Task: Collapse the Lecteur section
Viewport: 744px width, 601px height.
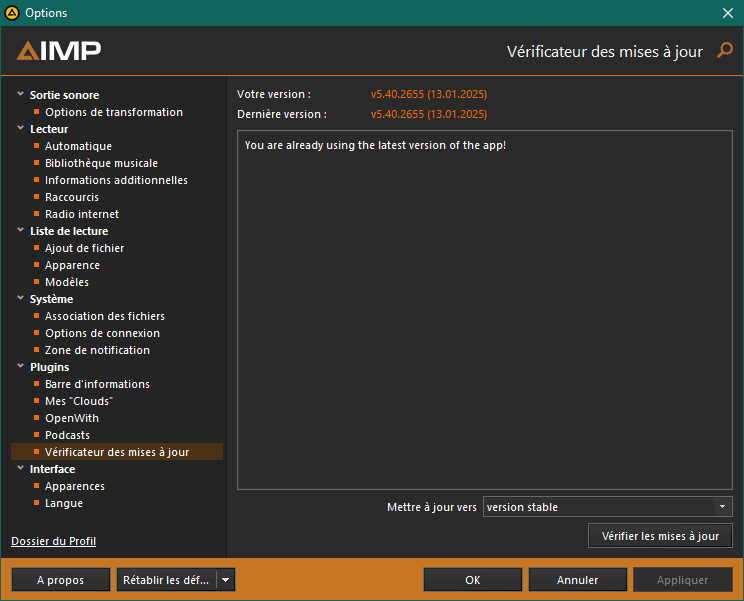Action: click(20, 128)
